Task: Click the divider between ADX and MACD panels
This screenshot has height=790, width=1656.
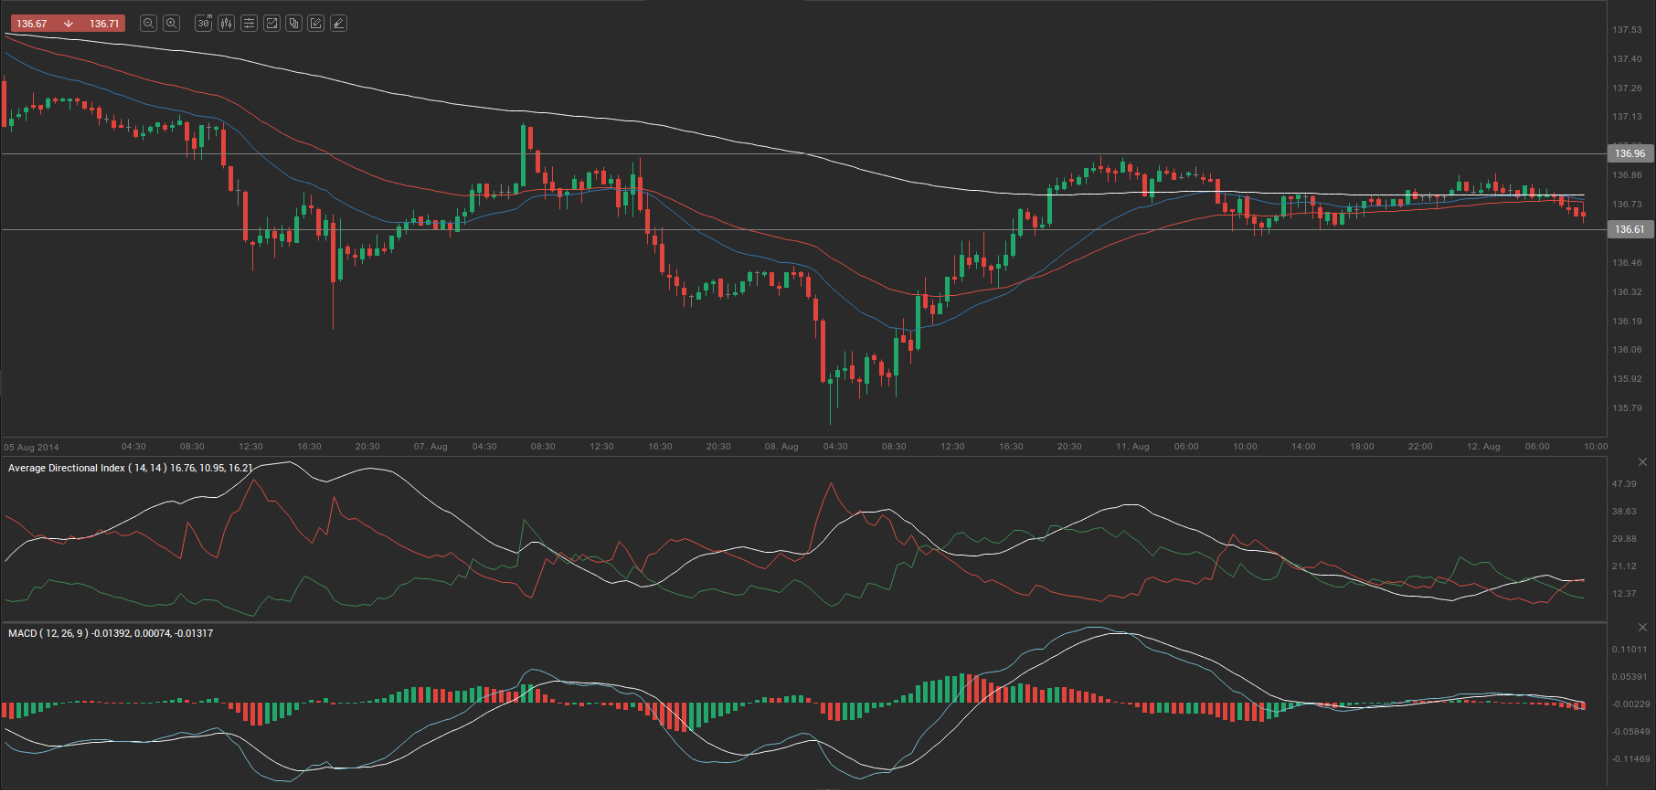Action: click(800, 622)
